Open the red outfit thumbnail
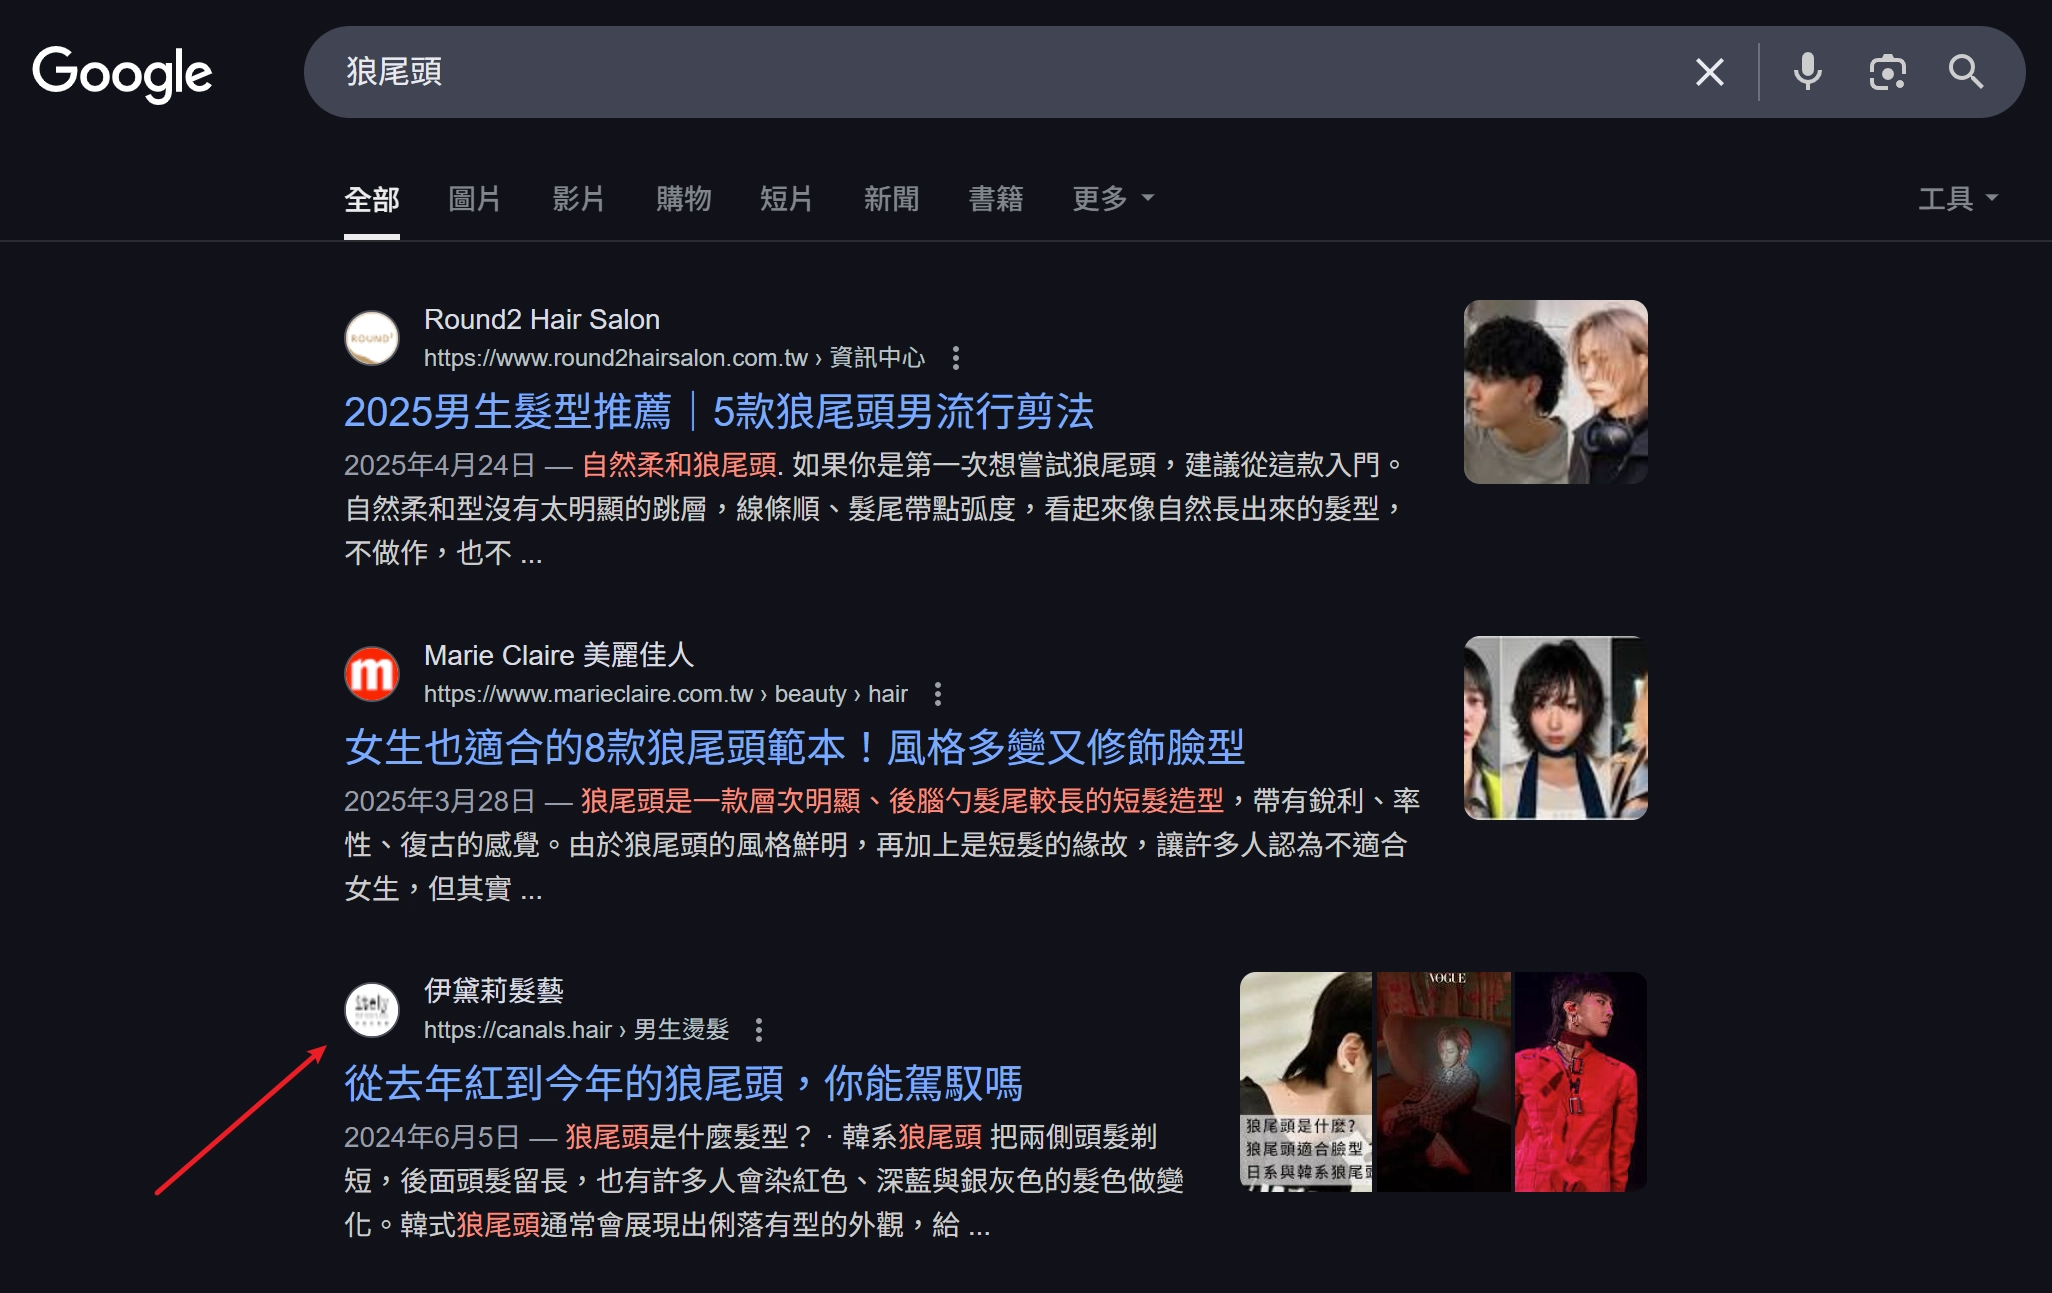This screenshot has height=1293, width=2052. [1581, 1082]
